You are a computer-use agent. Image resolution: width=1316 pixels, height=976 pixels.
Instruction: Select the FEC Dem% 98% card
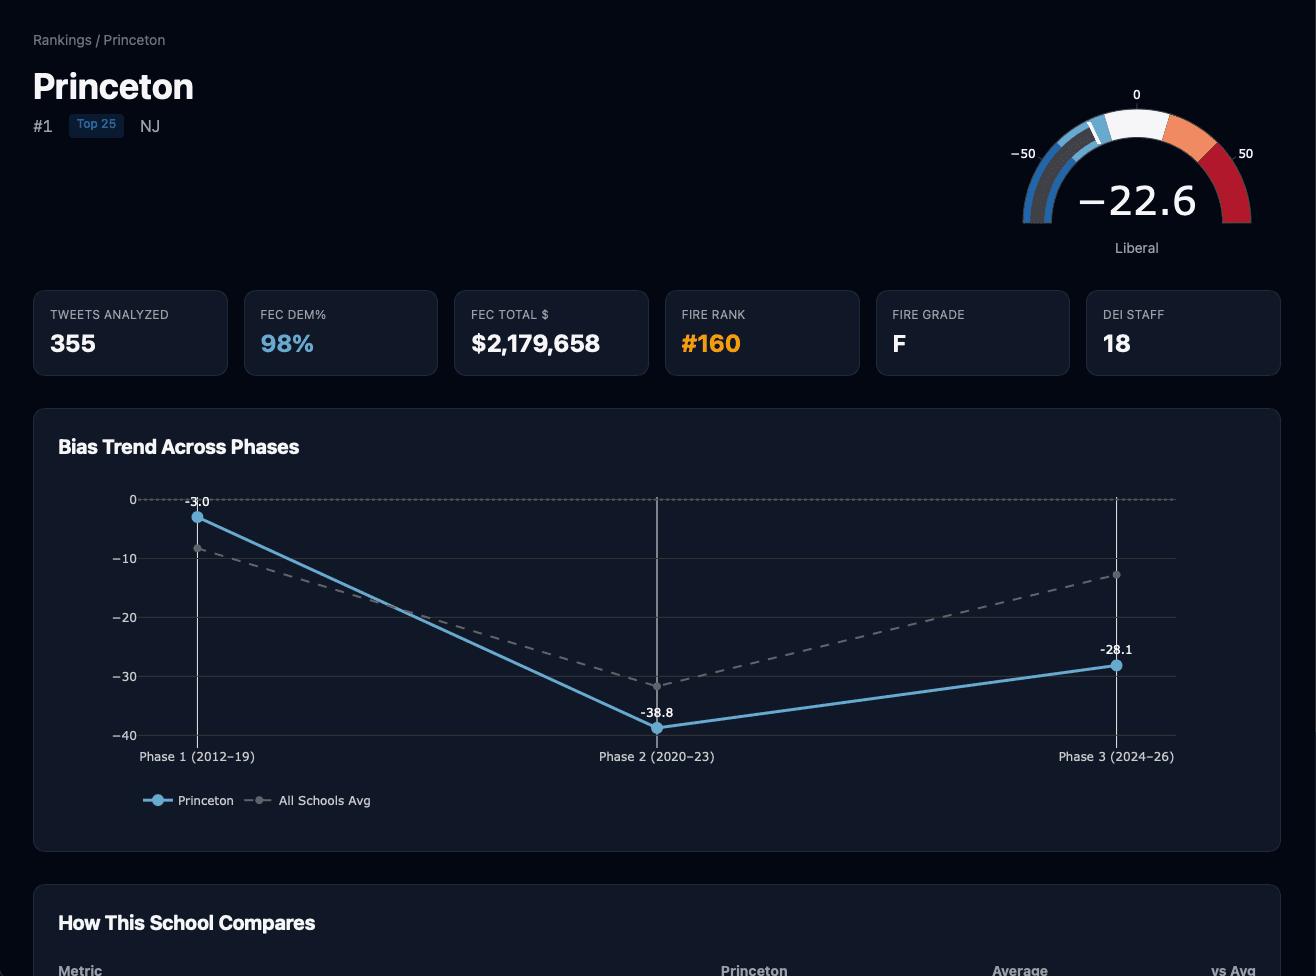click(340, 333)
